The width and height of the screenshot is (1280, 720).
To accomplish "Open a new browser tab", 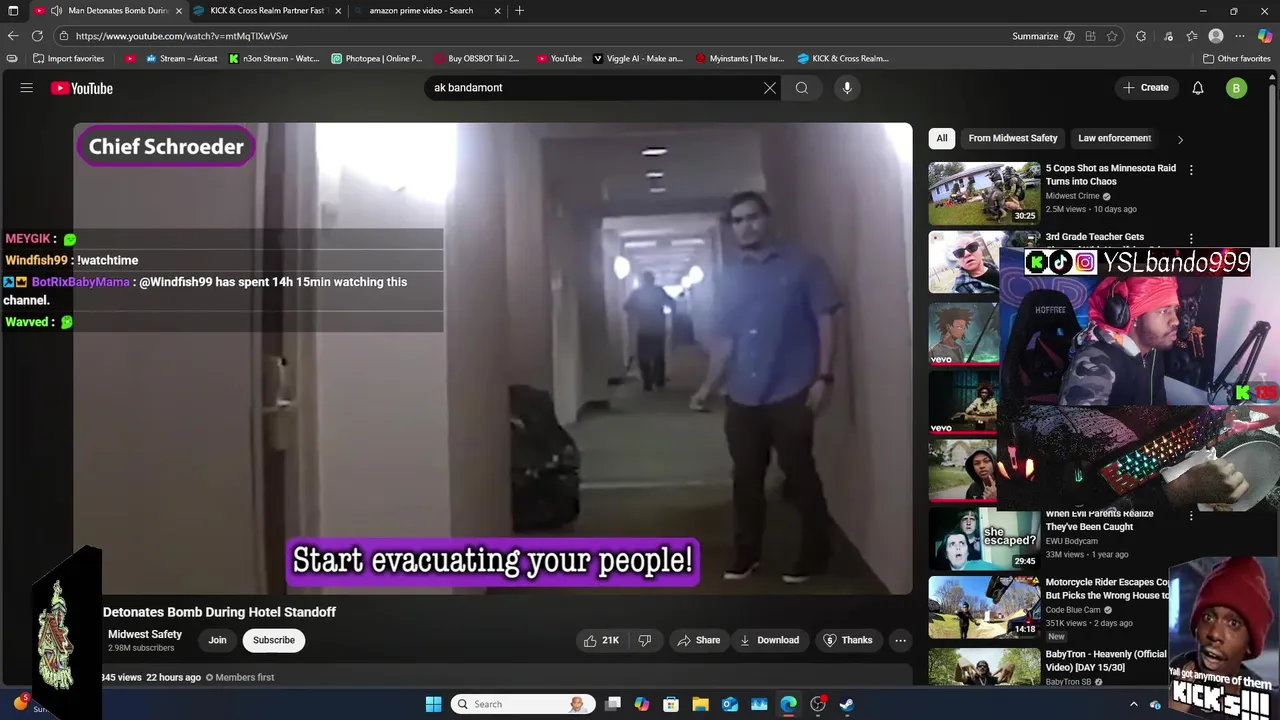I will click(519, 11).
